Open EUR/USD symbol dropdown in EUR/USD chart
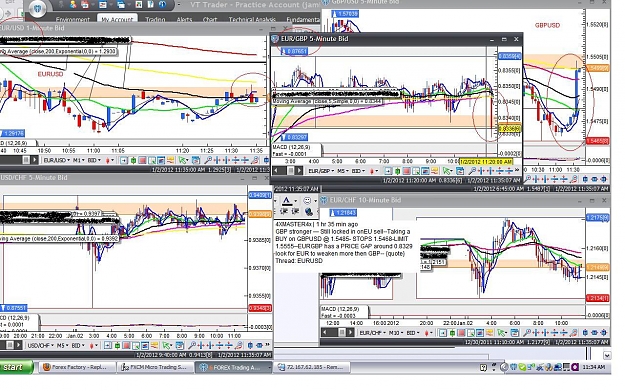 click(57, 160)
